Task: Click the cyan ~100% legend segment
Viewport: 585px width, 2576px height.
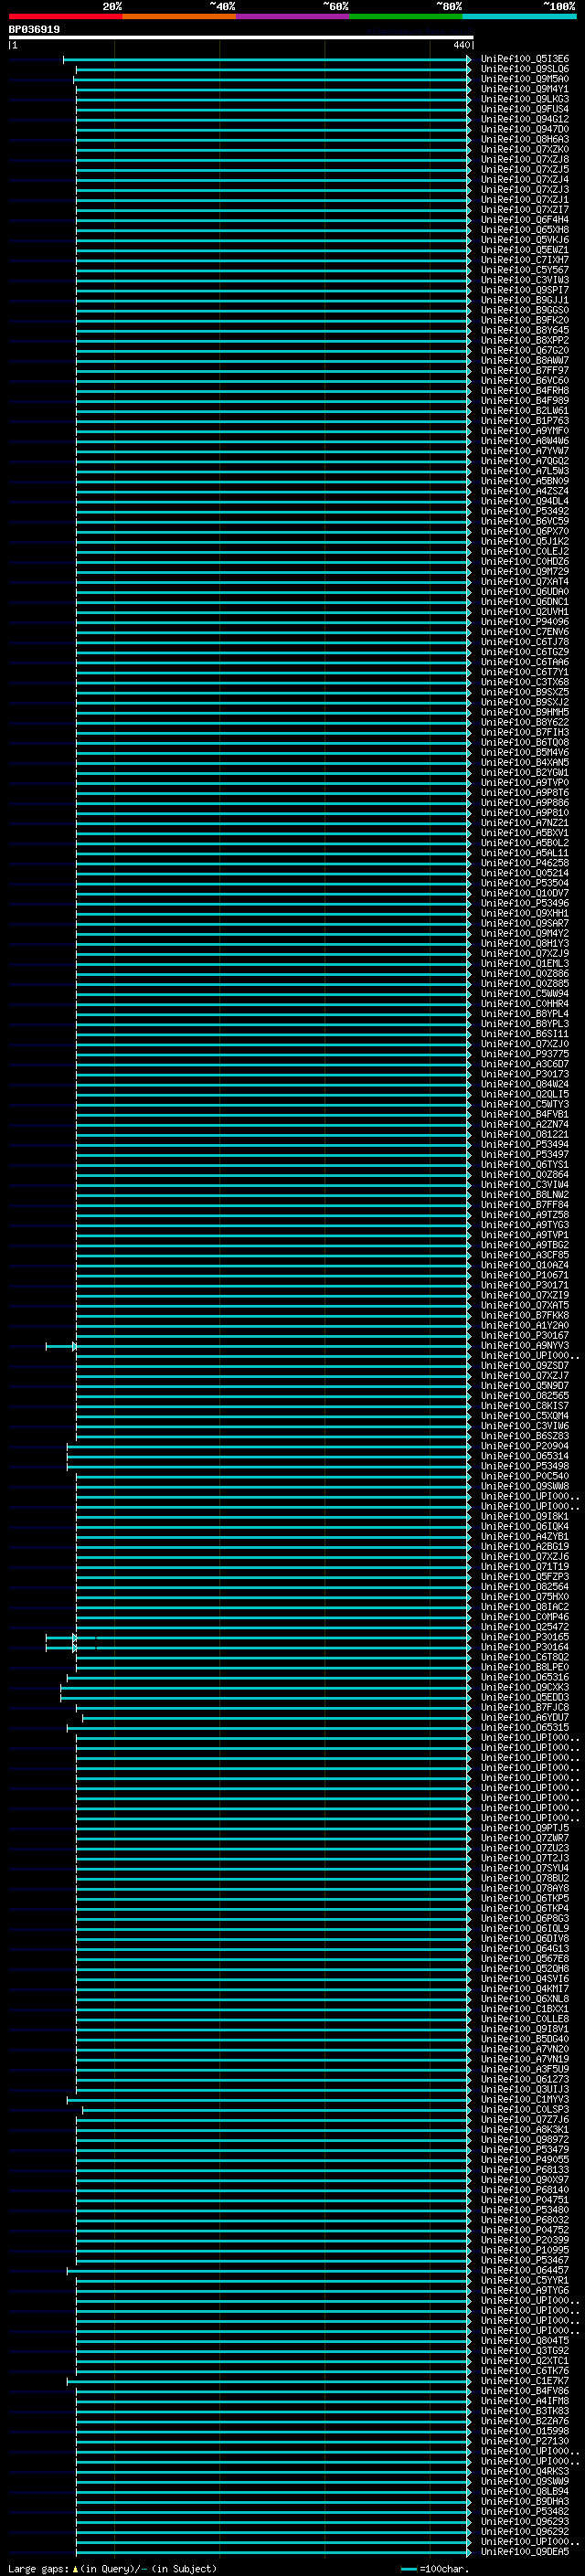Action: point(519,16)
